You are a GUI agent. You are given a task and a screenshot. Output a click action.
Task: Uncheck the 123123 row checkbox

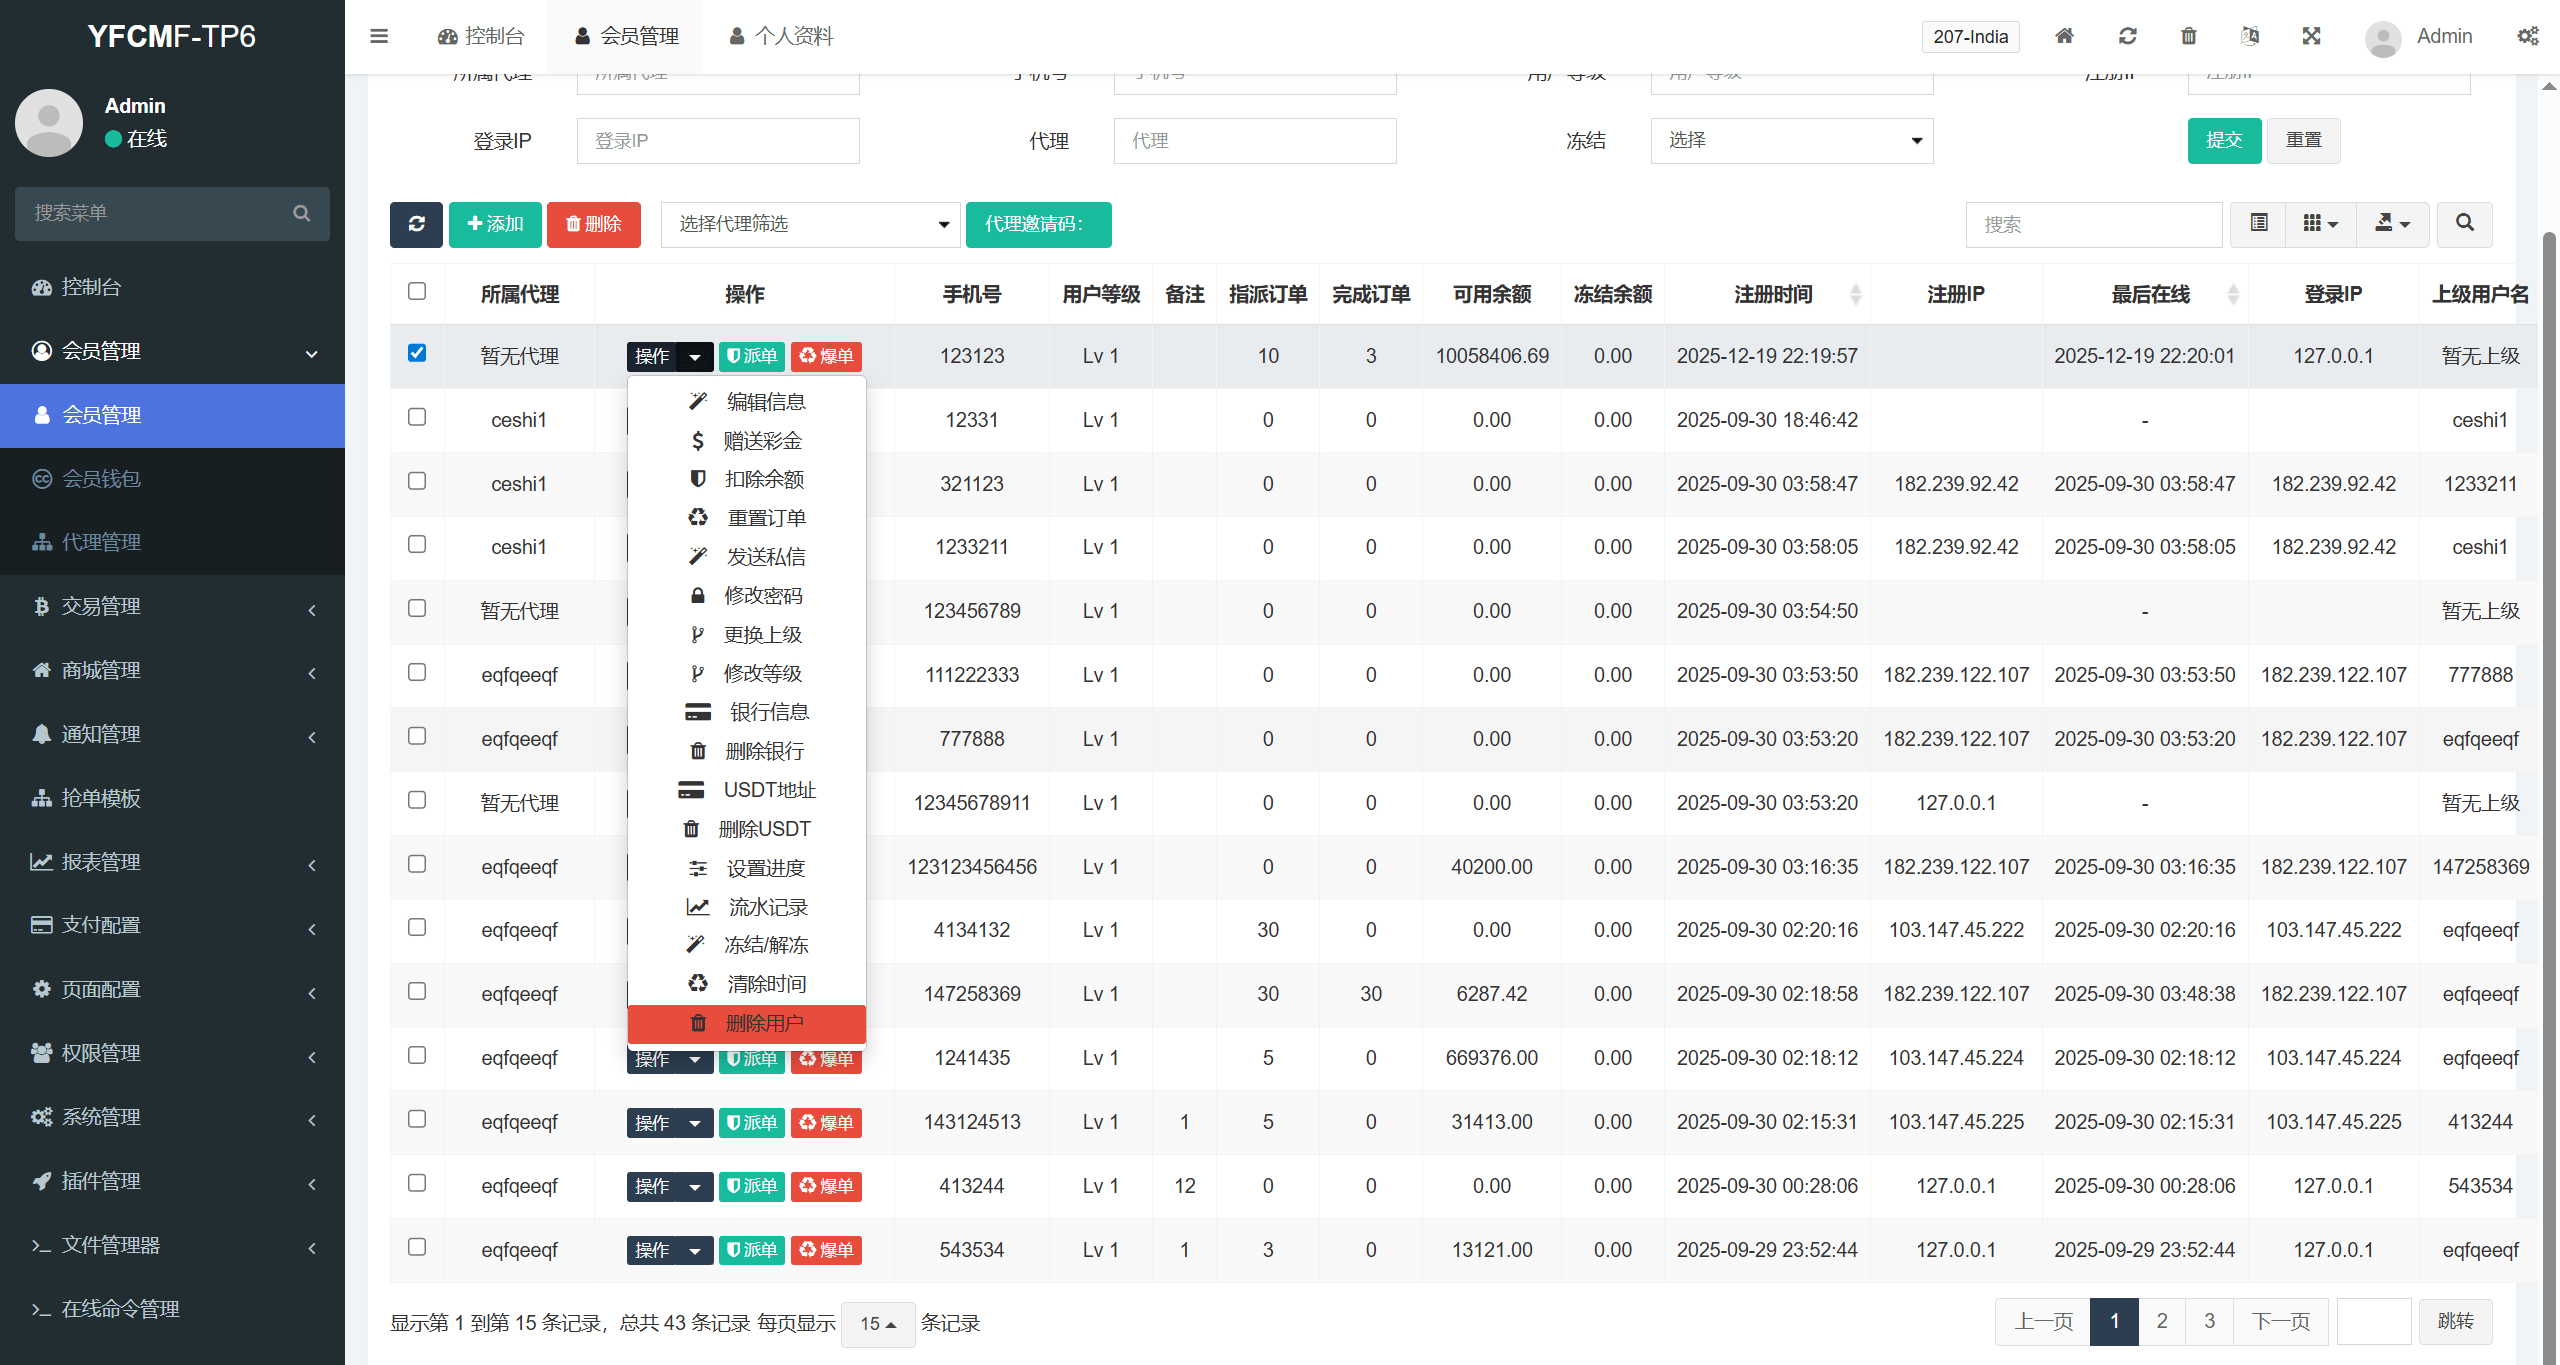(x=417, y=353)
